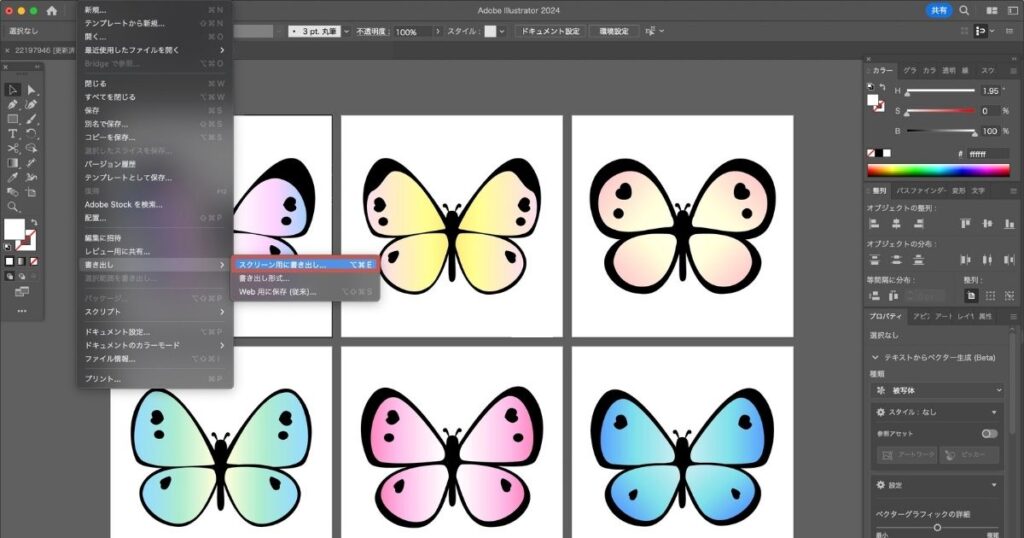Viewport: 1024px width, 538px height.
Task: Click the Home icon in title bar
Action: tap(51, 10)
